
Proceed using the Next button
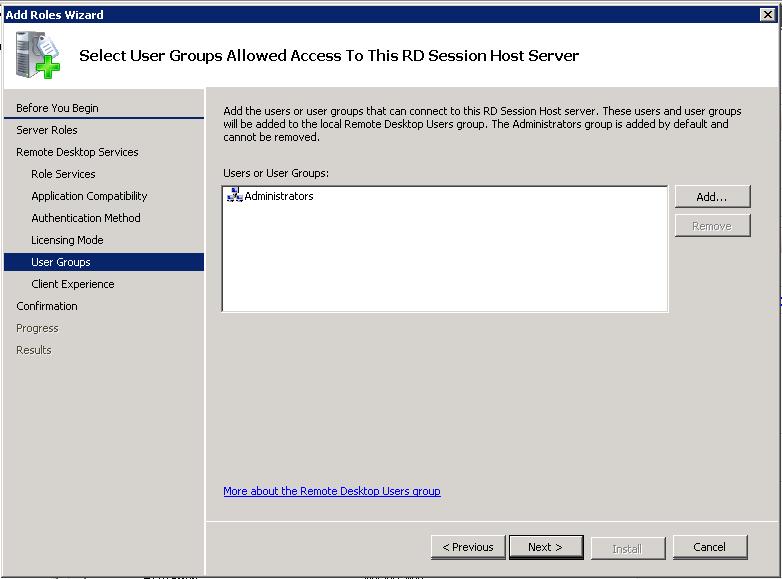point(545,547)
